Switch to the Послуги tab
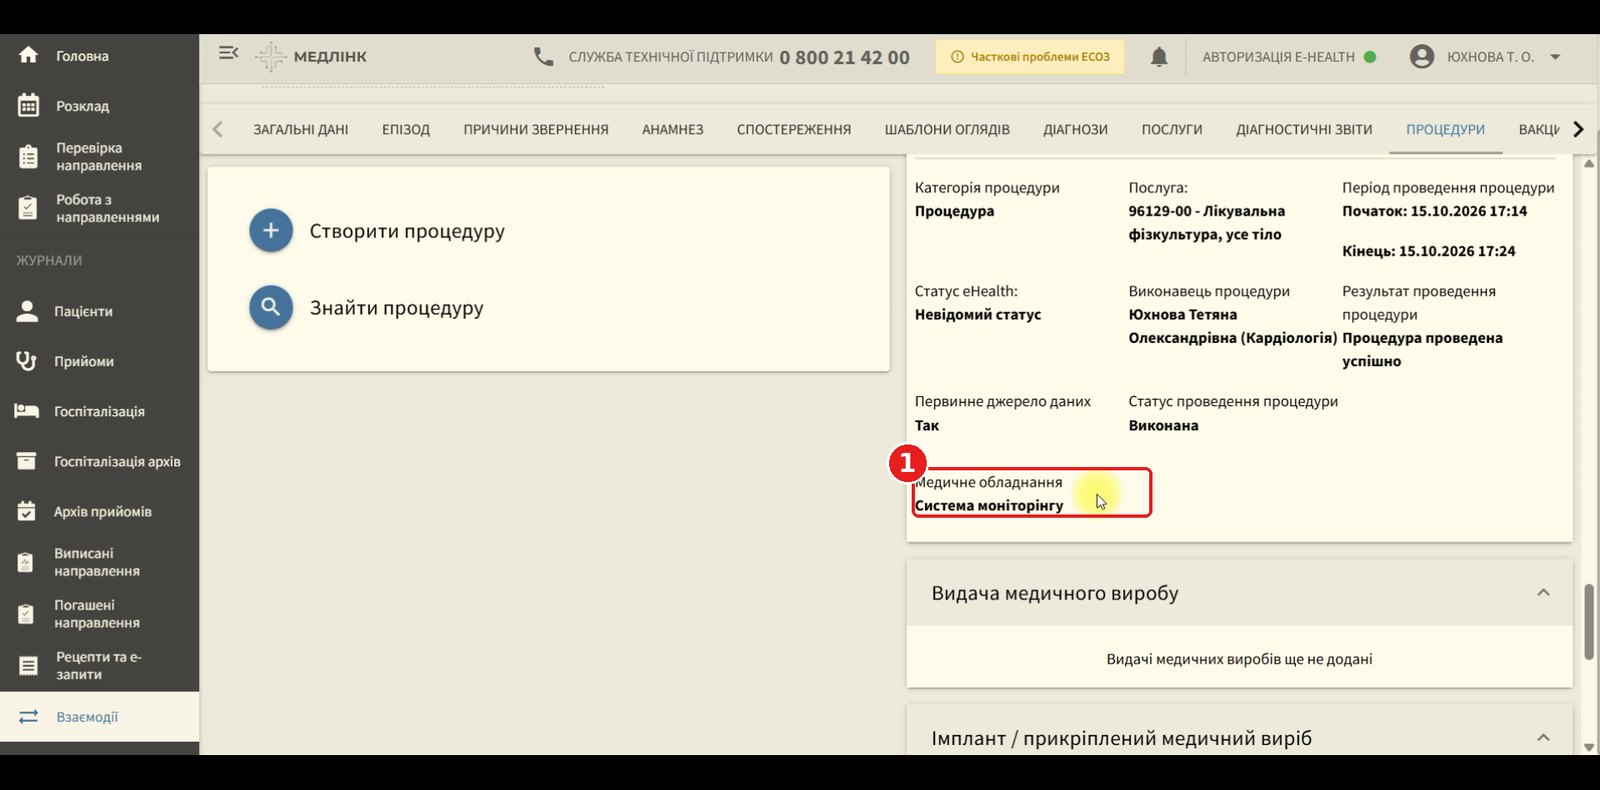Image resolution: width=1600 pixels, height=790 pixels. [x=1172, y=130]
